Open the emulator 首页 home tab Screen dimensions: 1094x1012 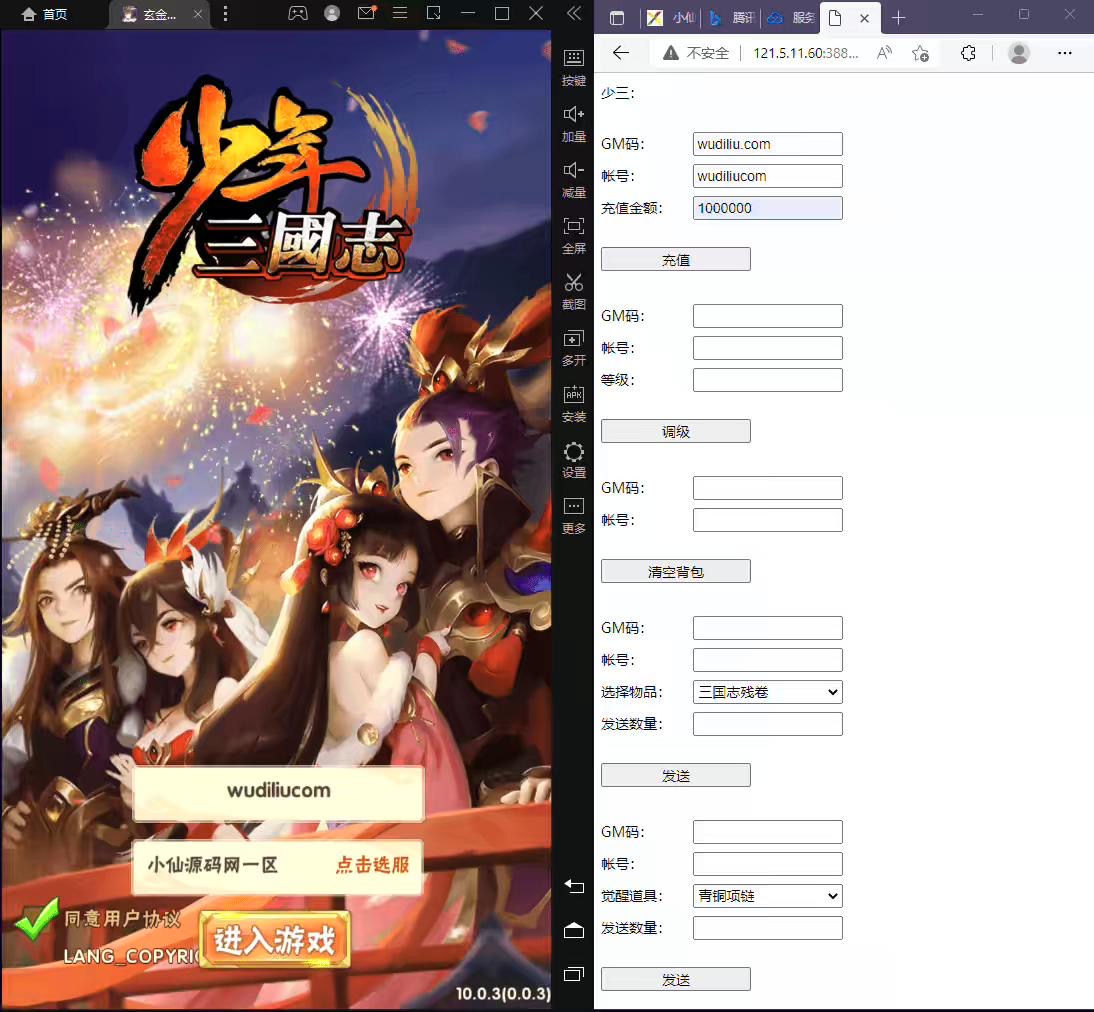(44, 14)
